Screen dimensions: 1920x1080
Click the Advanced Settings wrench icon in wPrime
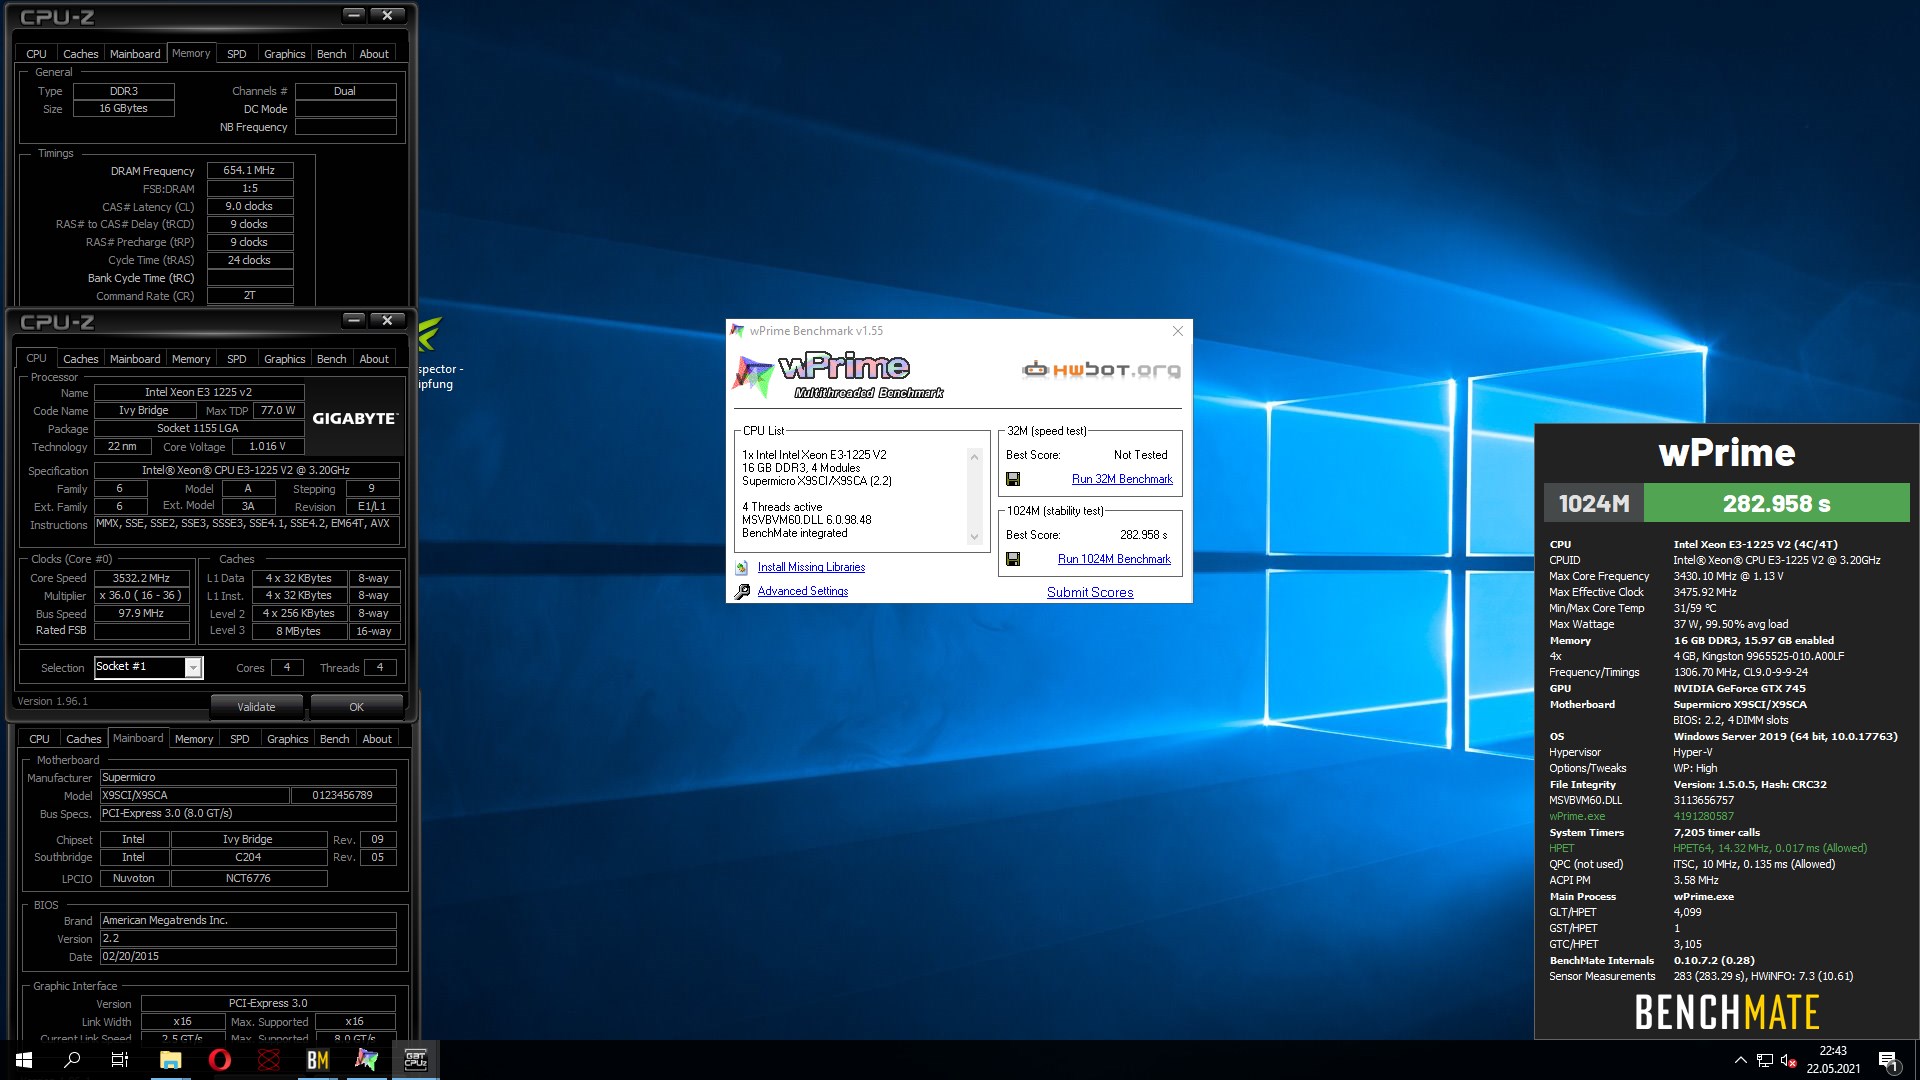[742, 591]
